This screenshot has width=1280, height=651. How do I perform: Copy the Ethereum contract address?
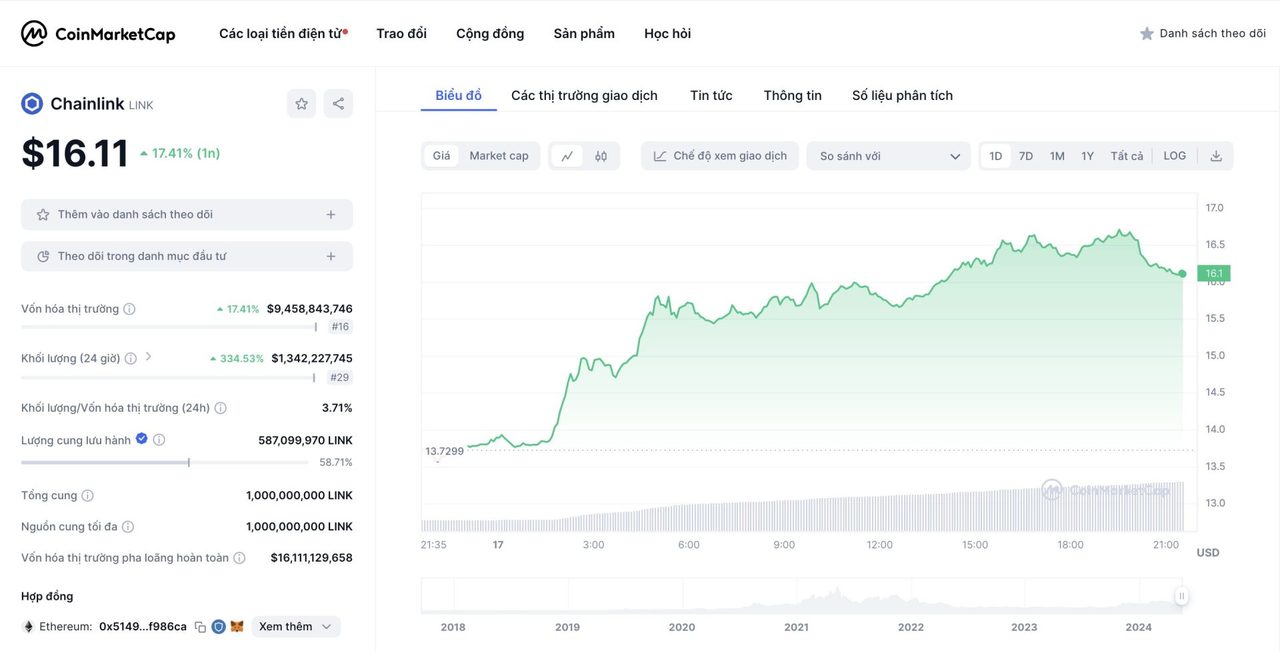point(200,627)
